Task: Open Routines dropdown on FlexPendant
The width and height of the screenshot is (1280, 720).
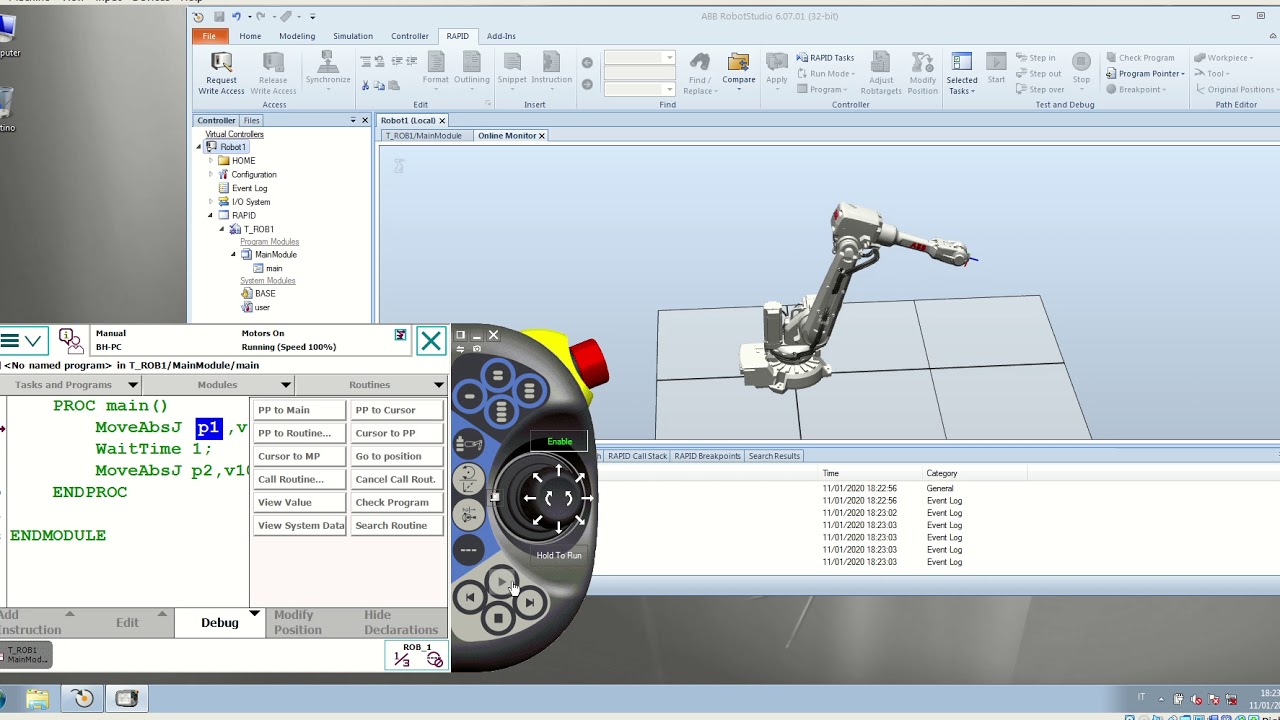Action: 371,385
